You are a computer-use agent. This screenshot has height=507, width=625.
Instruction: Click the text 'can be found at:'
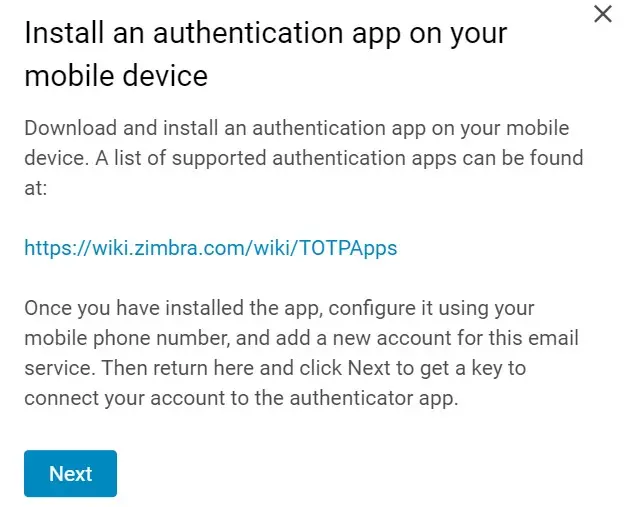304,173
